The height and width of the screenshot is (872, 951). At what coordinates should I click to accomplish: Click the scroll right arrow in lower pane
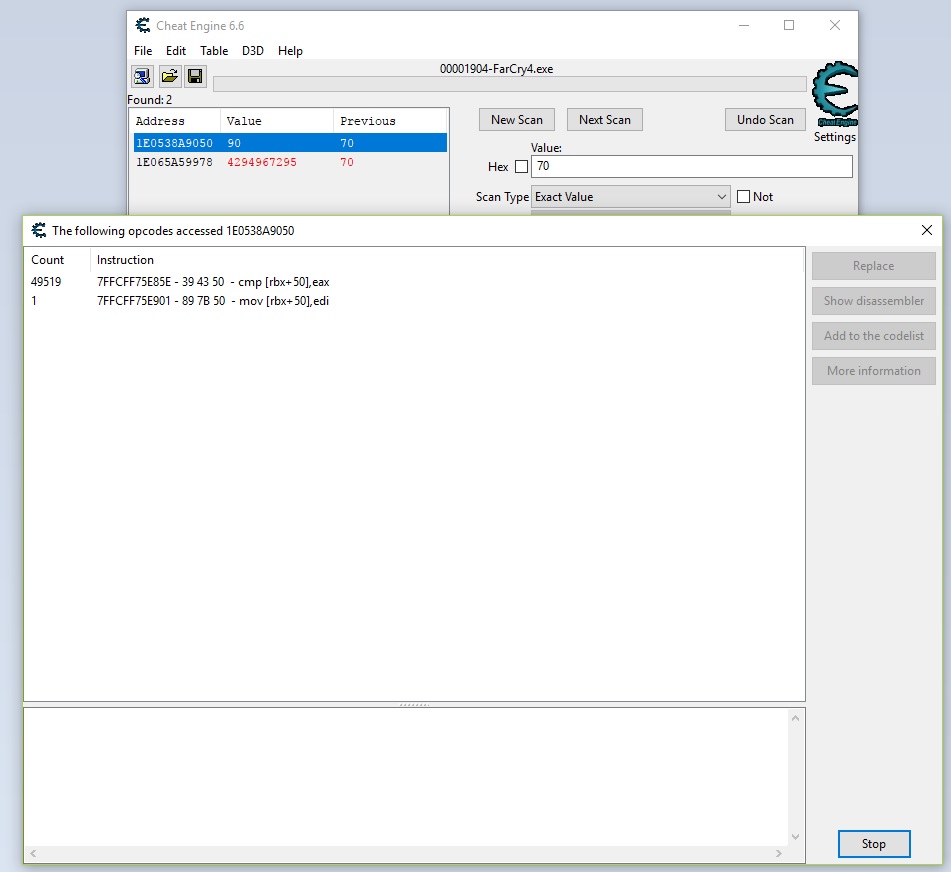click(x=779, y=853)
